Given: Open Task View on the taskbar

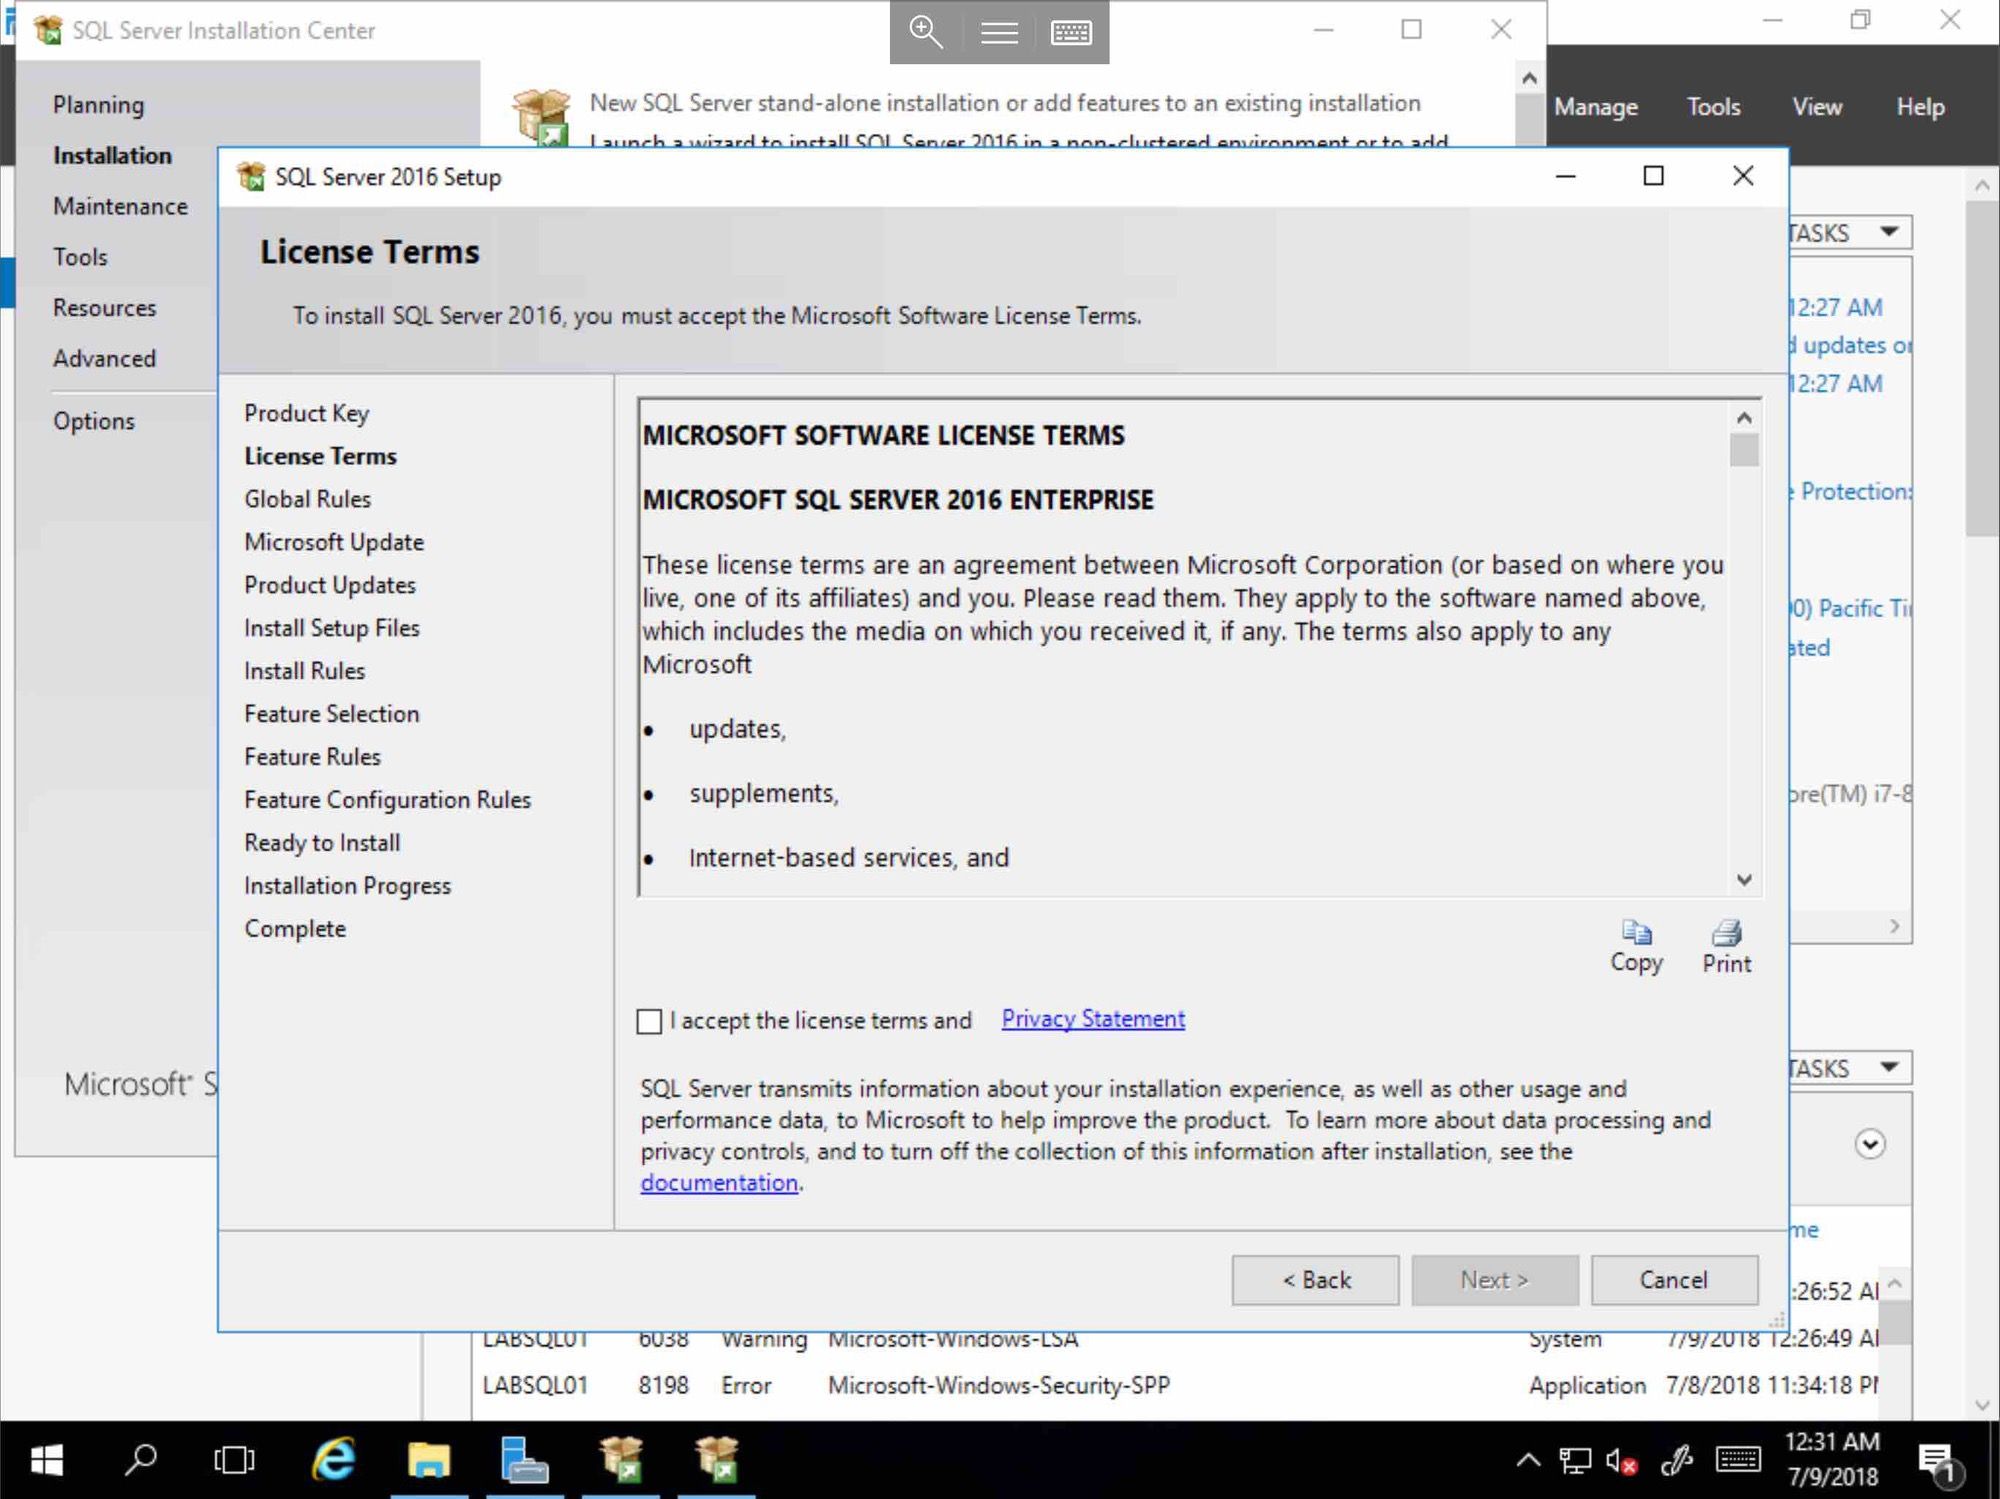Looking at the screenshot, I should (234, 1461).
